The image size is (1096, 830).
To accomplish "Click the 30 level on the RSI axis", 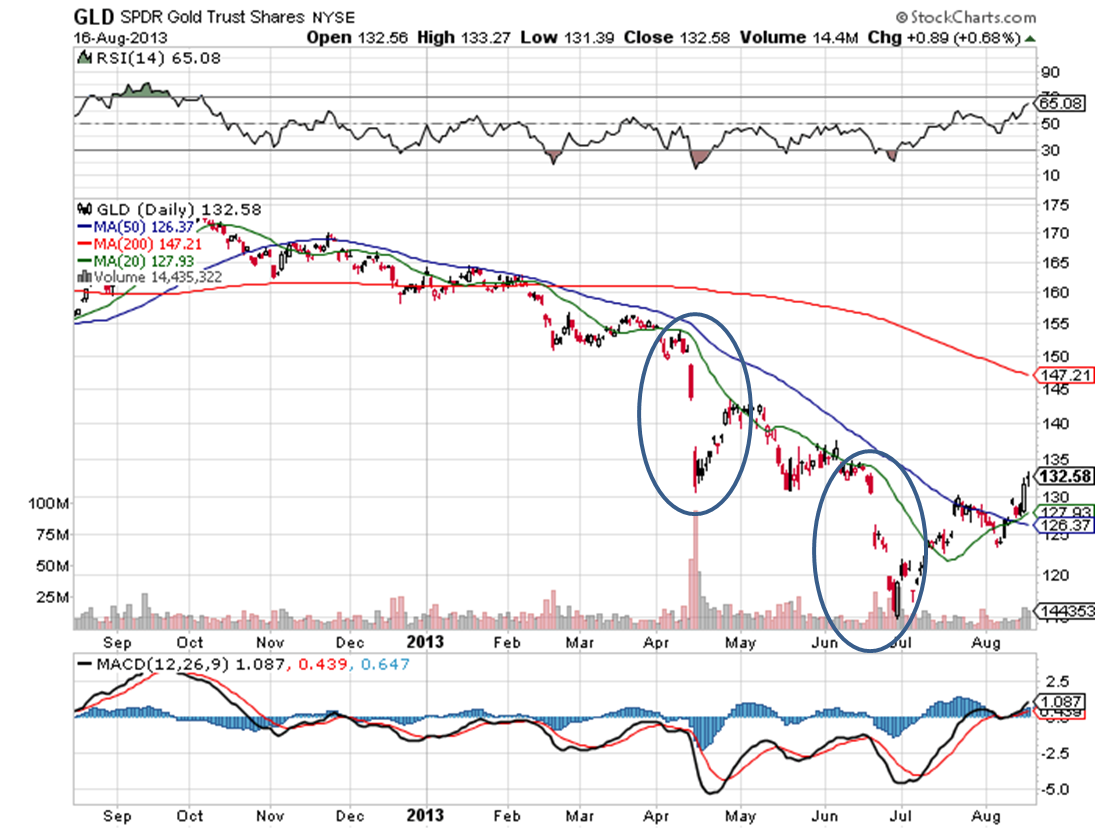I will (x=1050, y=150).
